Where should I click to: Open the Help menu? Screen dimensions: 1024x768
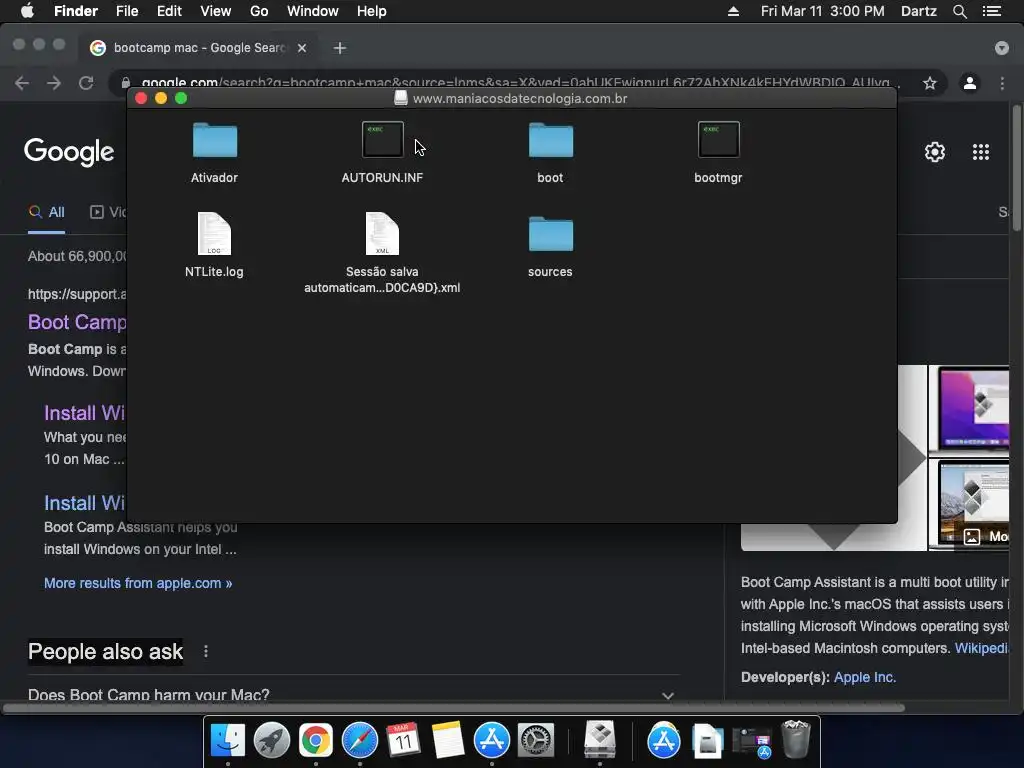coord(372,11)
